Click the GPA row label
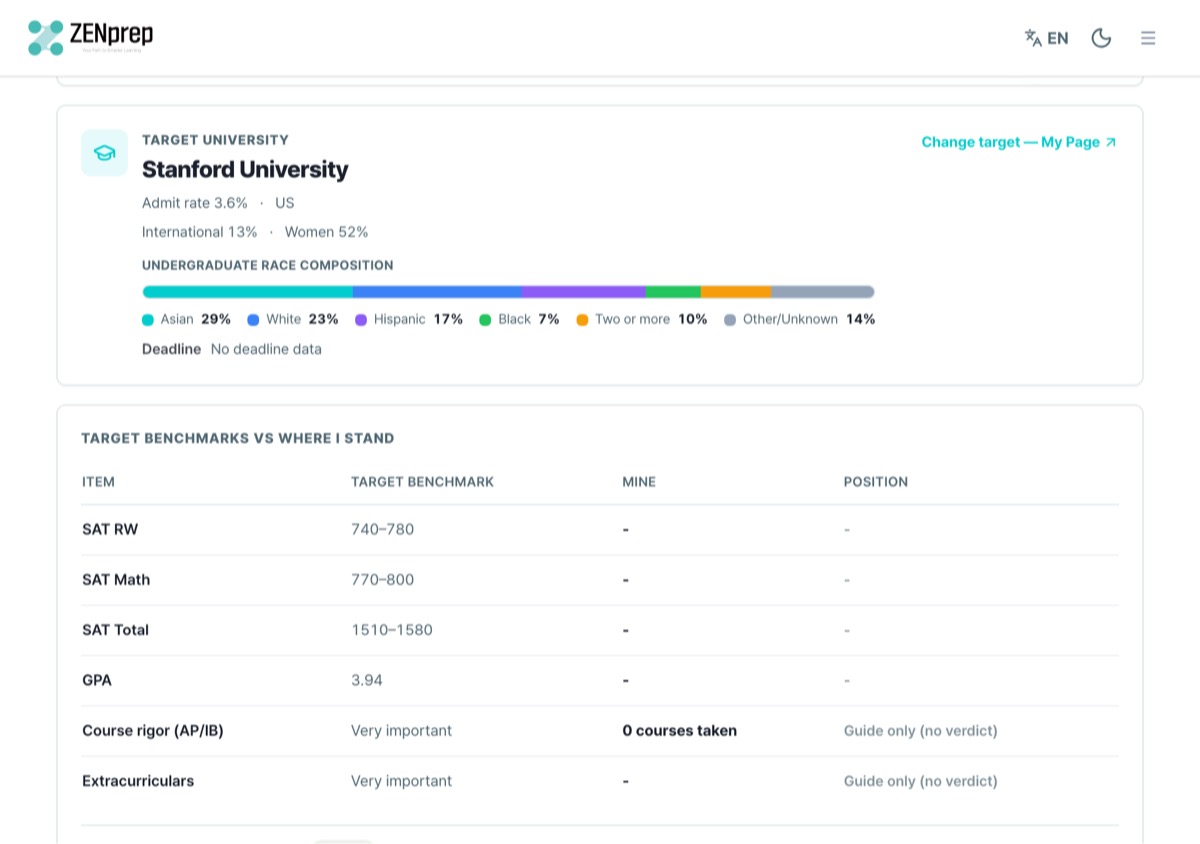 click(x=97, y=680)
